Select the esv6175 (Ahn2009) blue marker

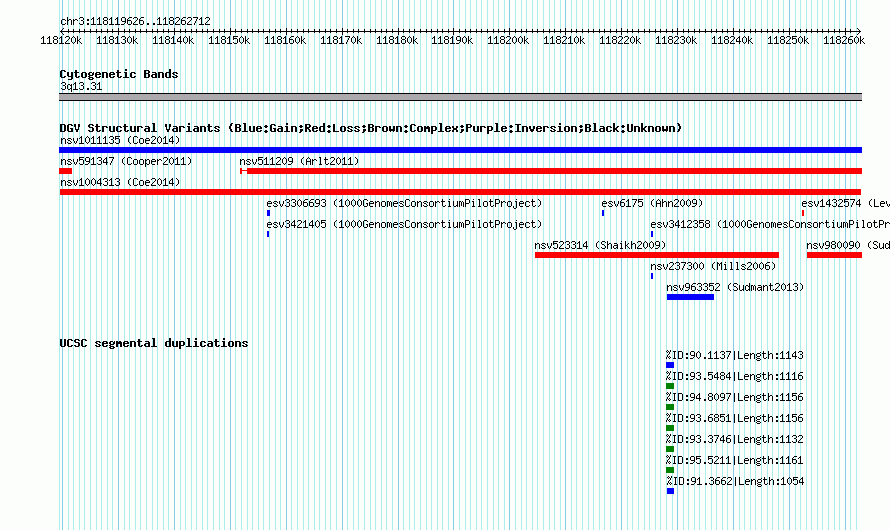(x=603, y=213)
